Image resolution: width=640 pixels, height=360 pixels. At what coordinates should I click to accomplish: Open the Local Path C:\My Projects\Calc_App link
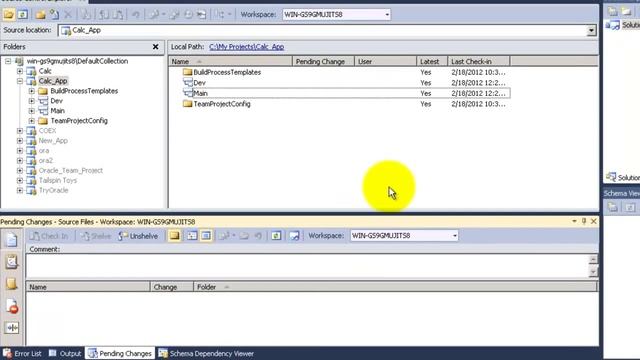point(247,47)
